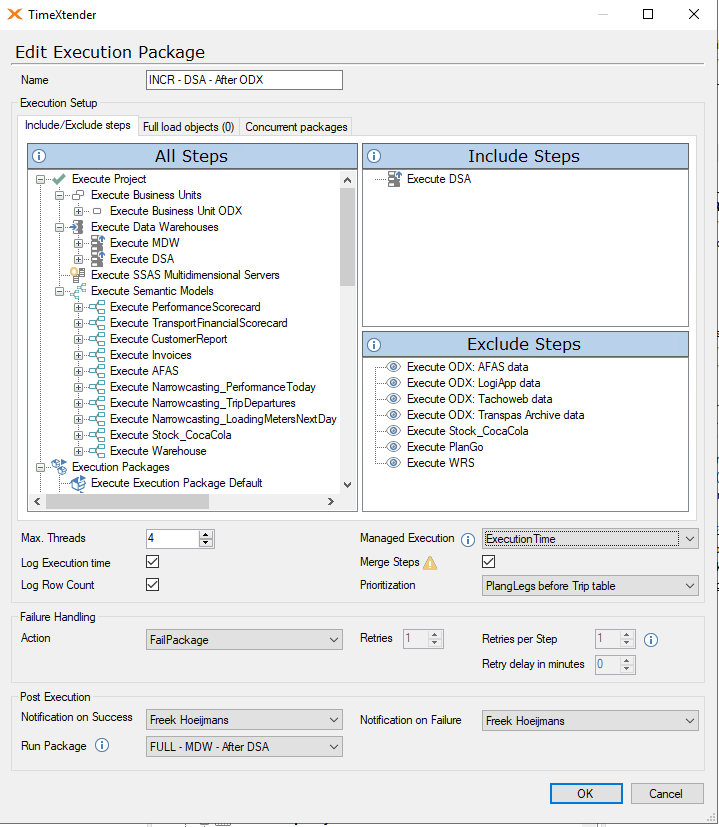Click the PerformanceScorecard model icon
719x827 pixels.
97,307
